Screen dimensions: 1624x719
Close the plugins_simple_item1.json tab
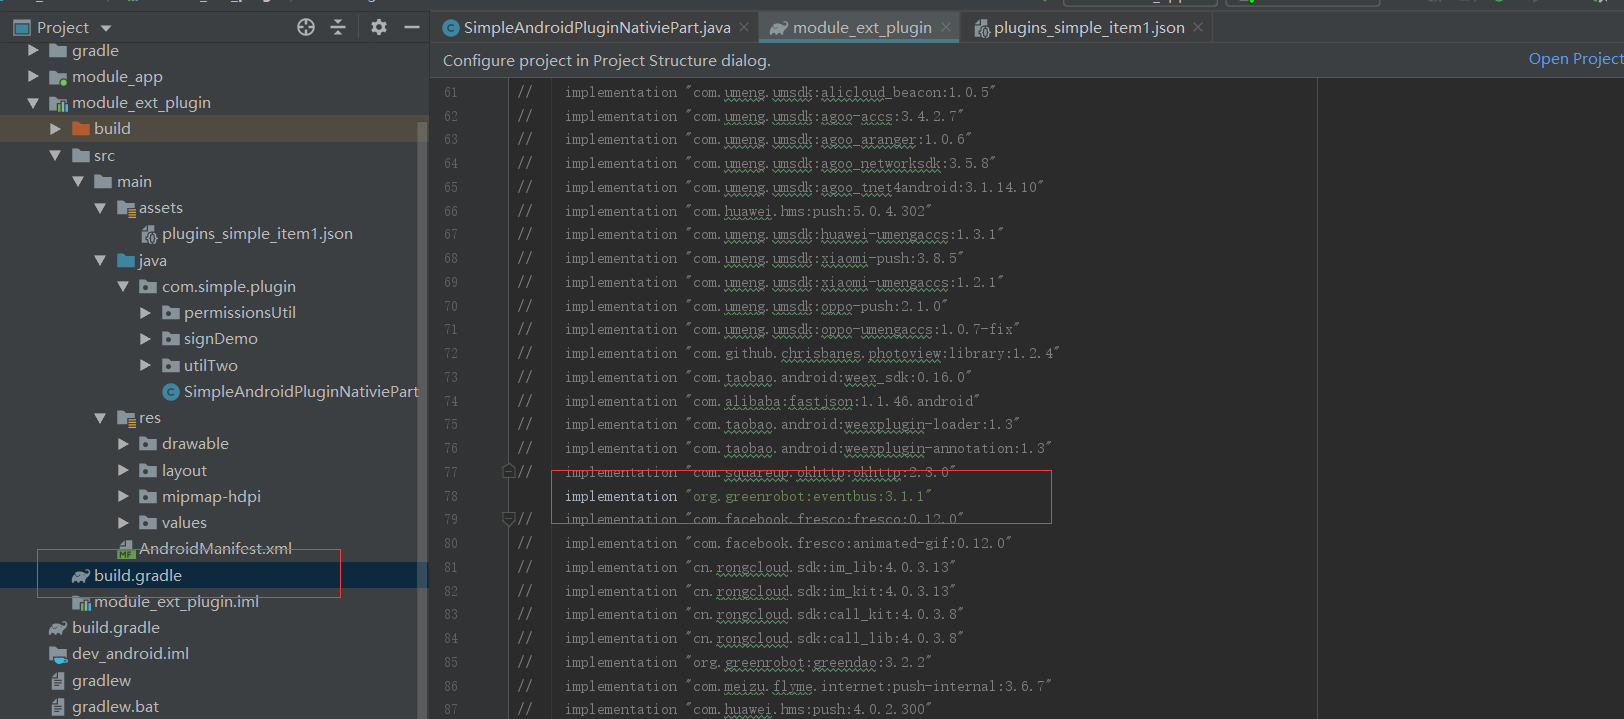point(1198,27)
